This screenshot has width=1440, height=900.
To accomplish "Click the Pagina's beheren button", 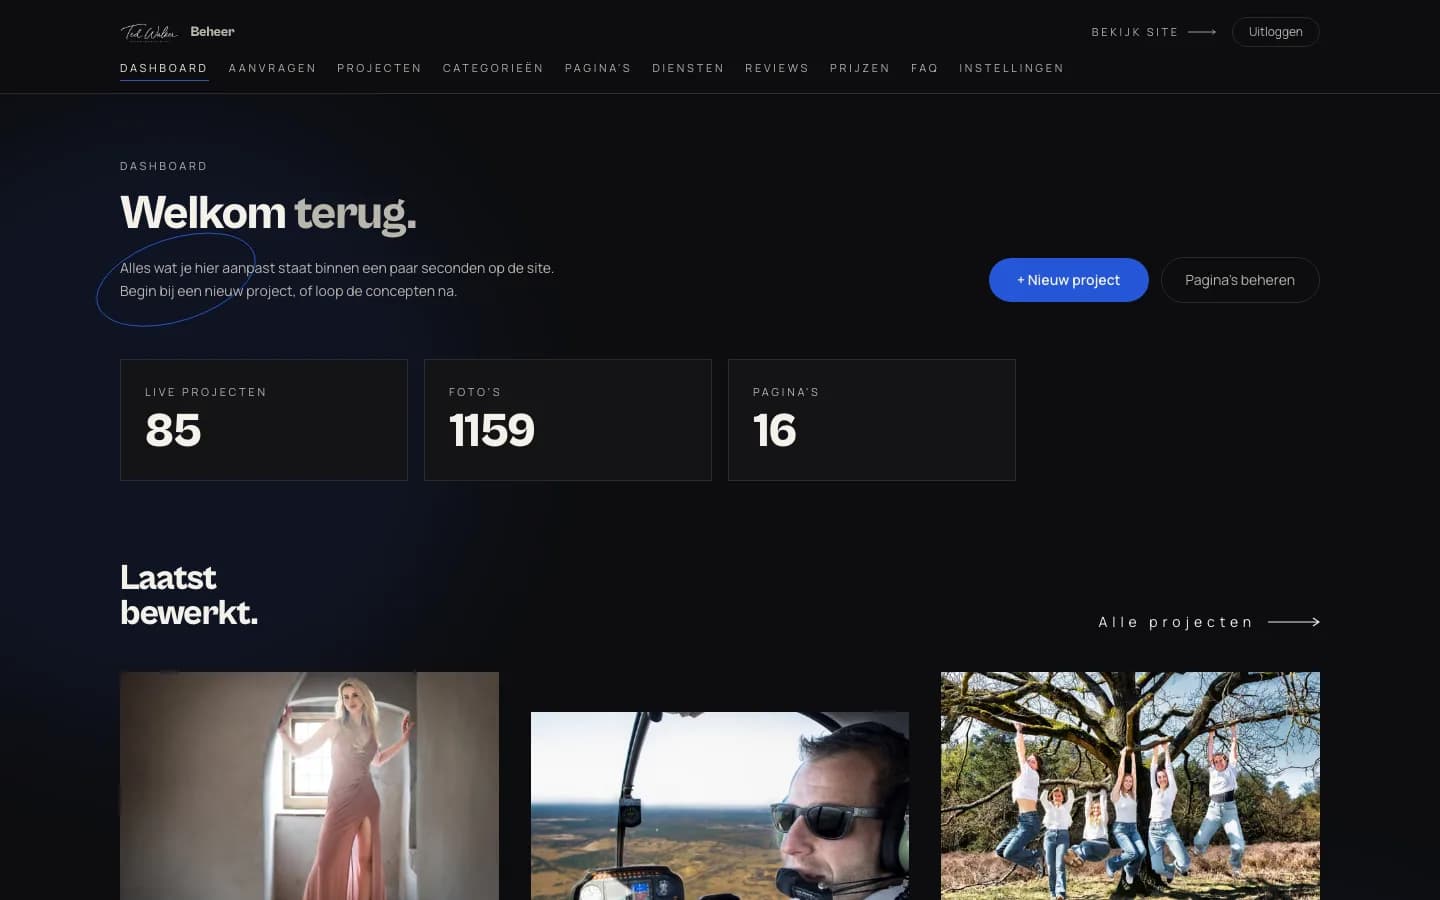I will [1240, 280].
